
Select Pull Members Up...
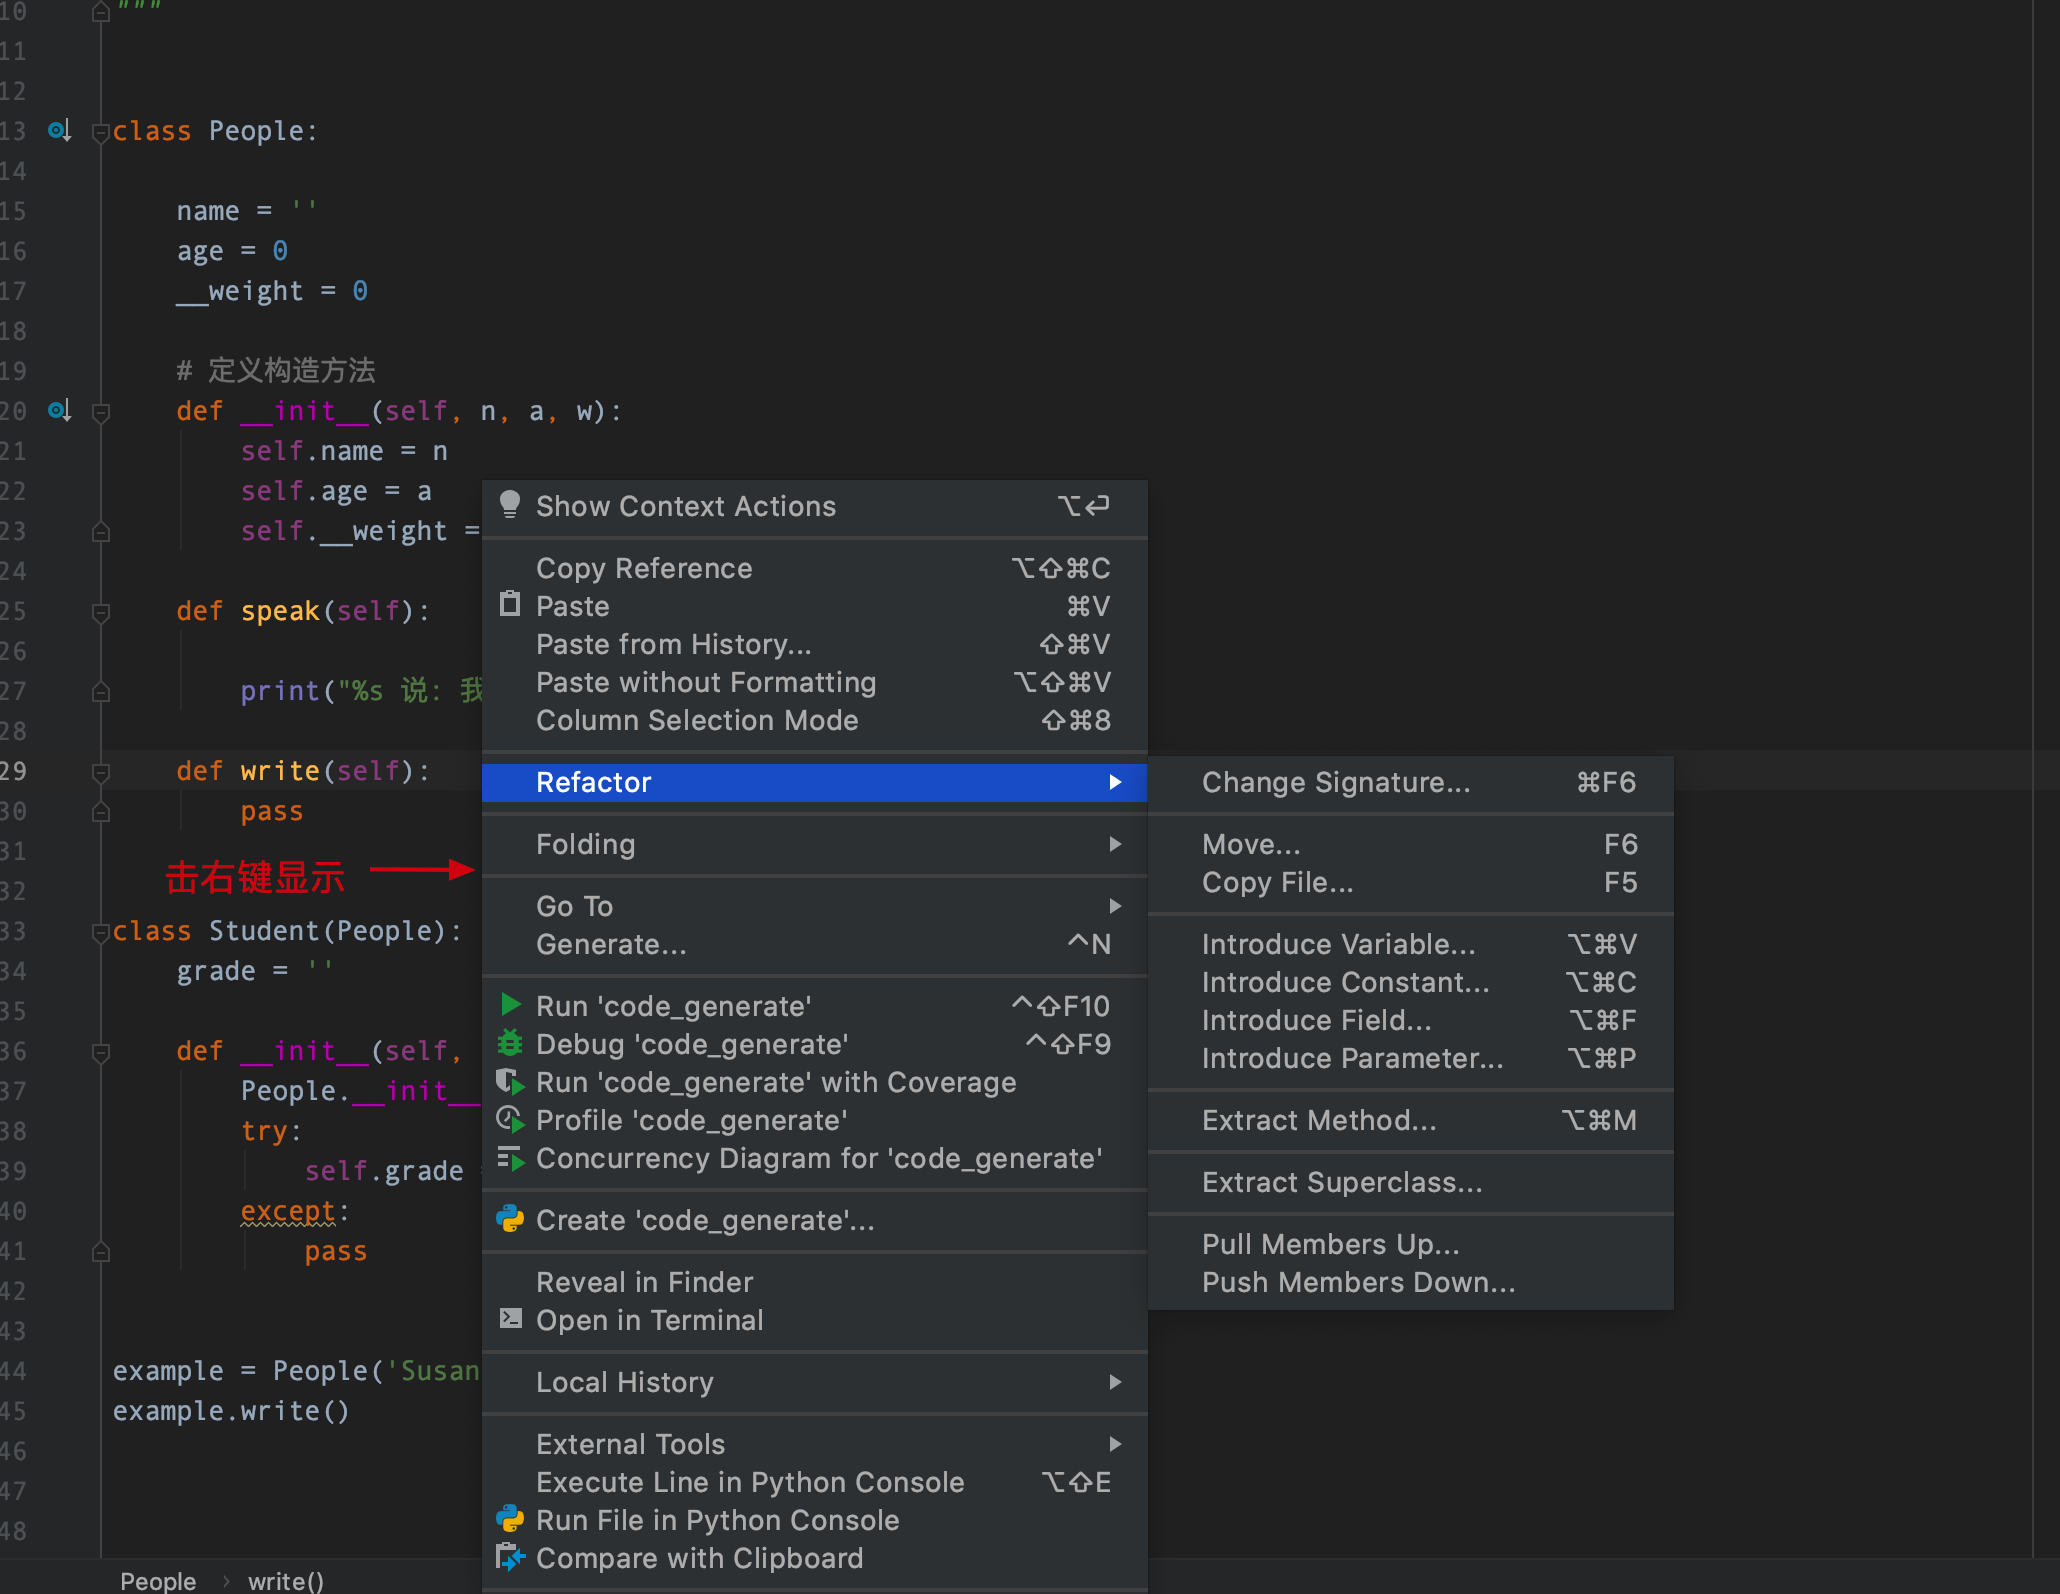pos(1410,1244)
